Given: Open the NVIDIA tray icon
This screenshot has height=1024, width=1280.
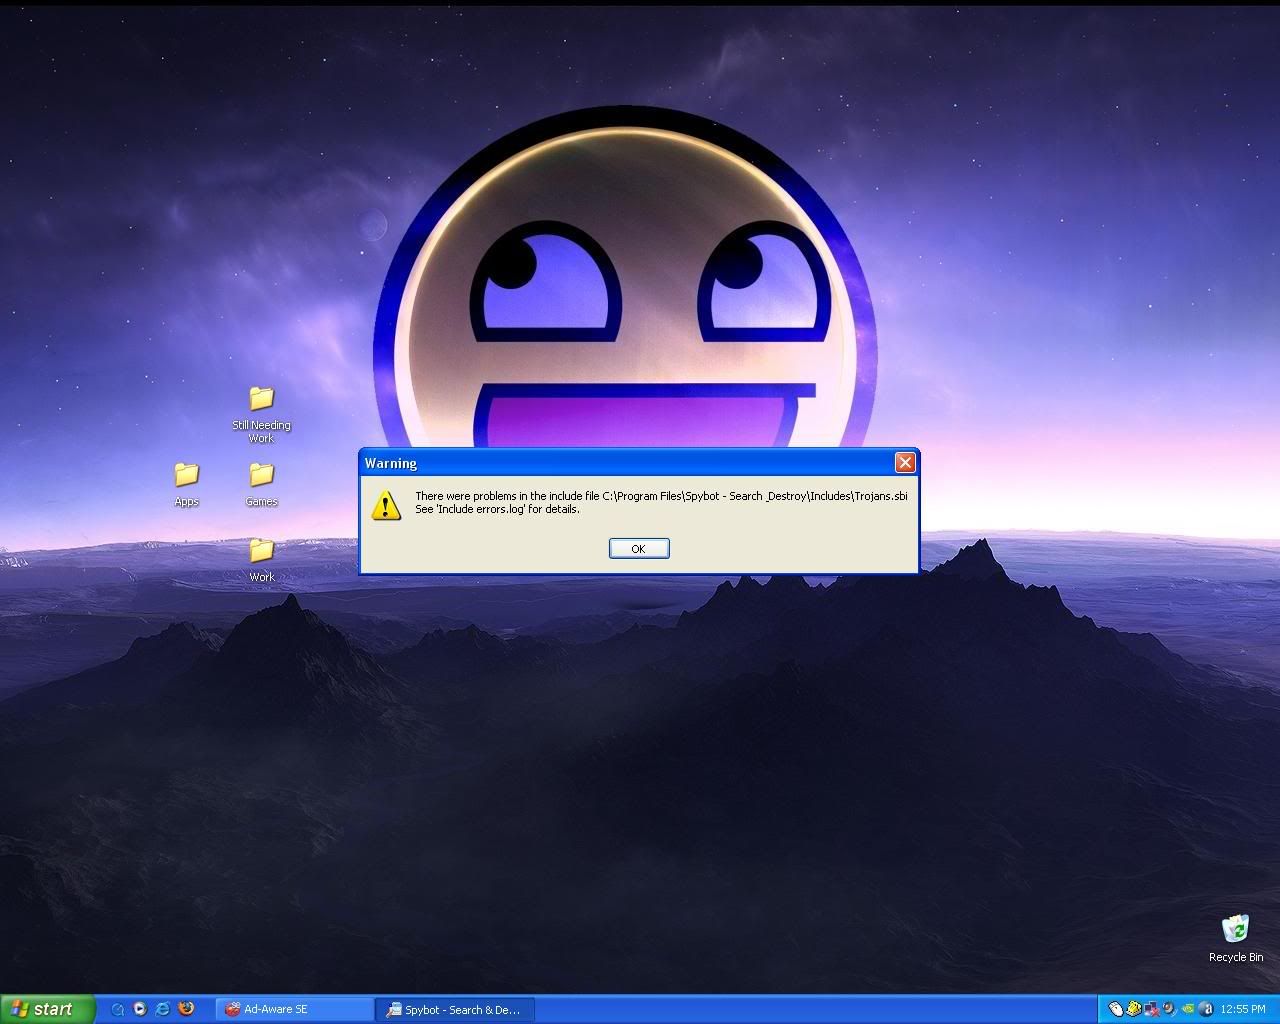Looking at the screenshot, I should (x=1188, y=1009).
